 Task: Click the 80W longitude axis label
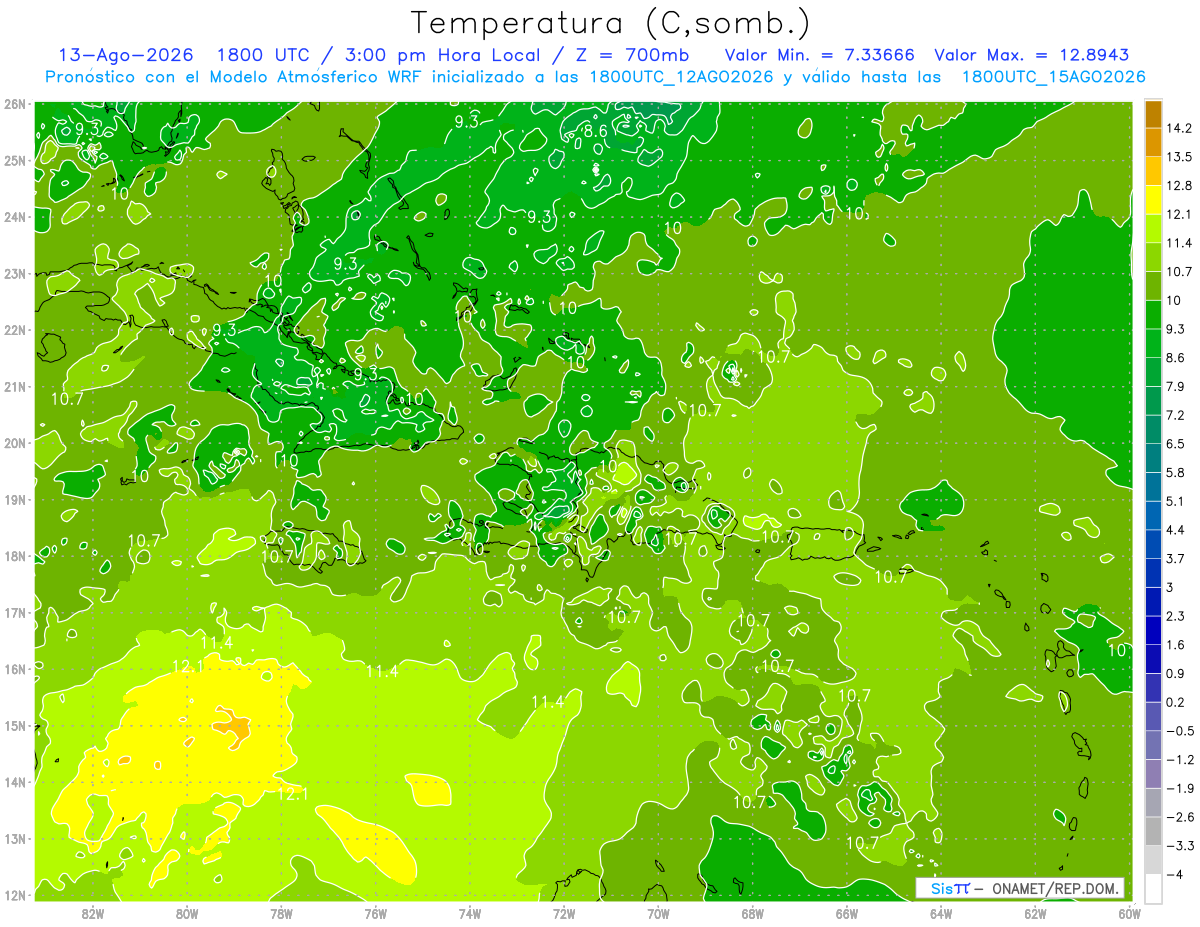coord(187,913)
